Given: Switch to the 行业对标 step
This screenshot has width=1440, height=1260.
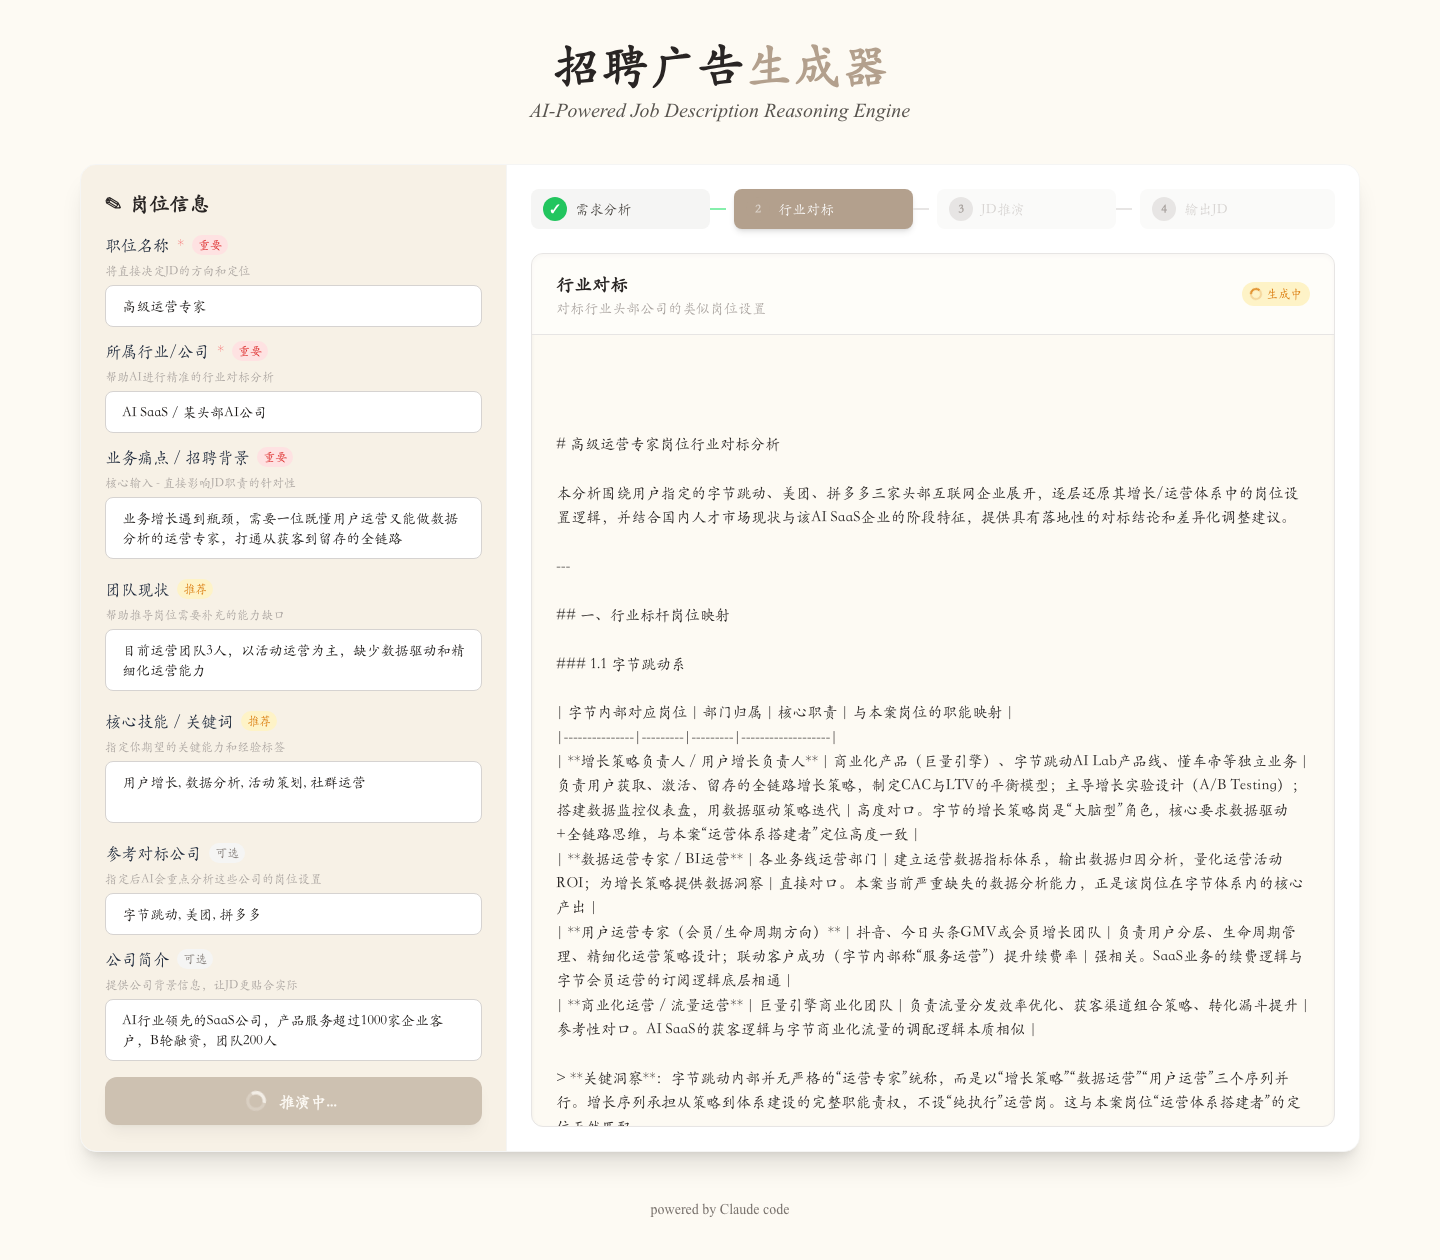Looking at the screenshot, I should (823, 209).
